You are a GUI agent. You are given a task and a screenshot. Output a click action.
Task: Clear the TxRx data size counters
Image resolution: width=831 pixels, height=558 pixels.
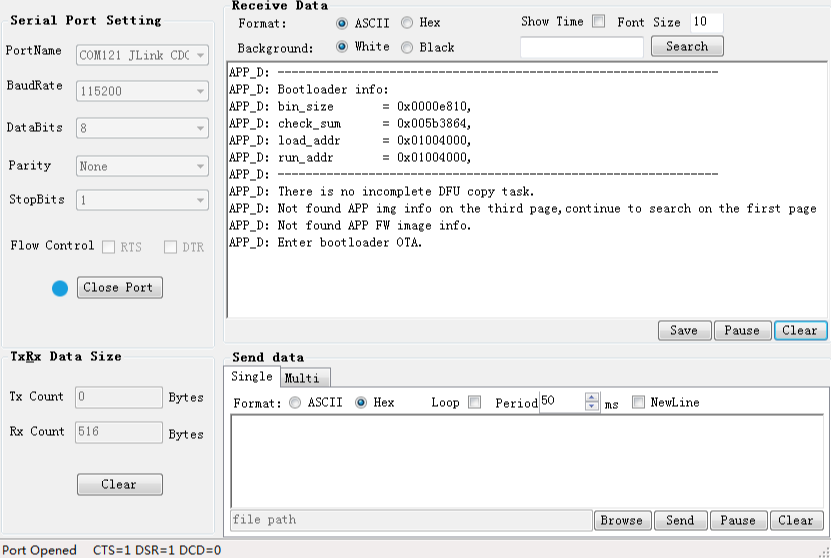pos(119,484)
